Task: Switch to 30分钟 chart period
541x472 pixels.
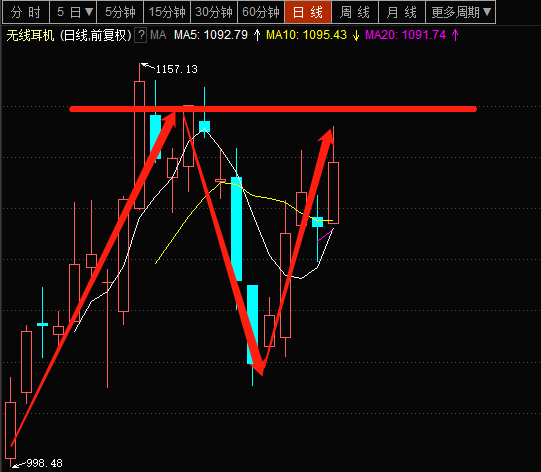Action: [214, 12]
